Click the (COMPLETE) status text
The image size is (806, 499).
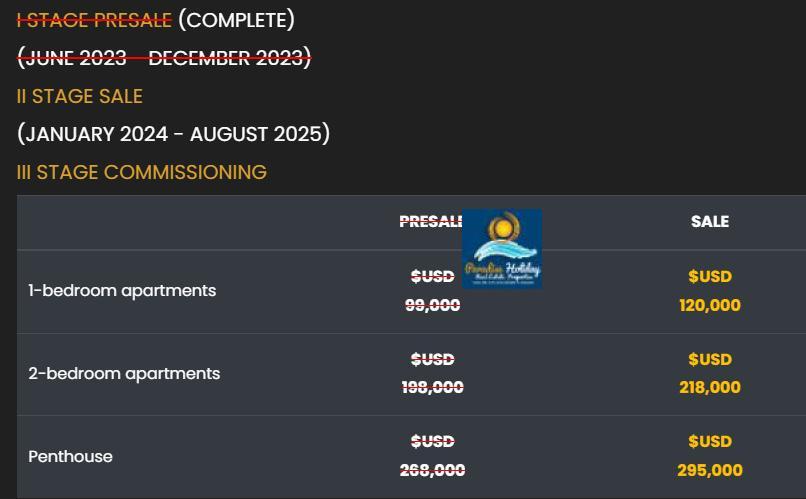coord(236,20)
